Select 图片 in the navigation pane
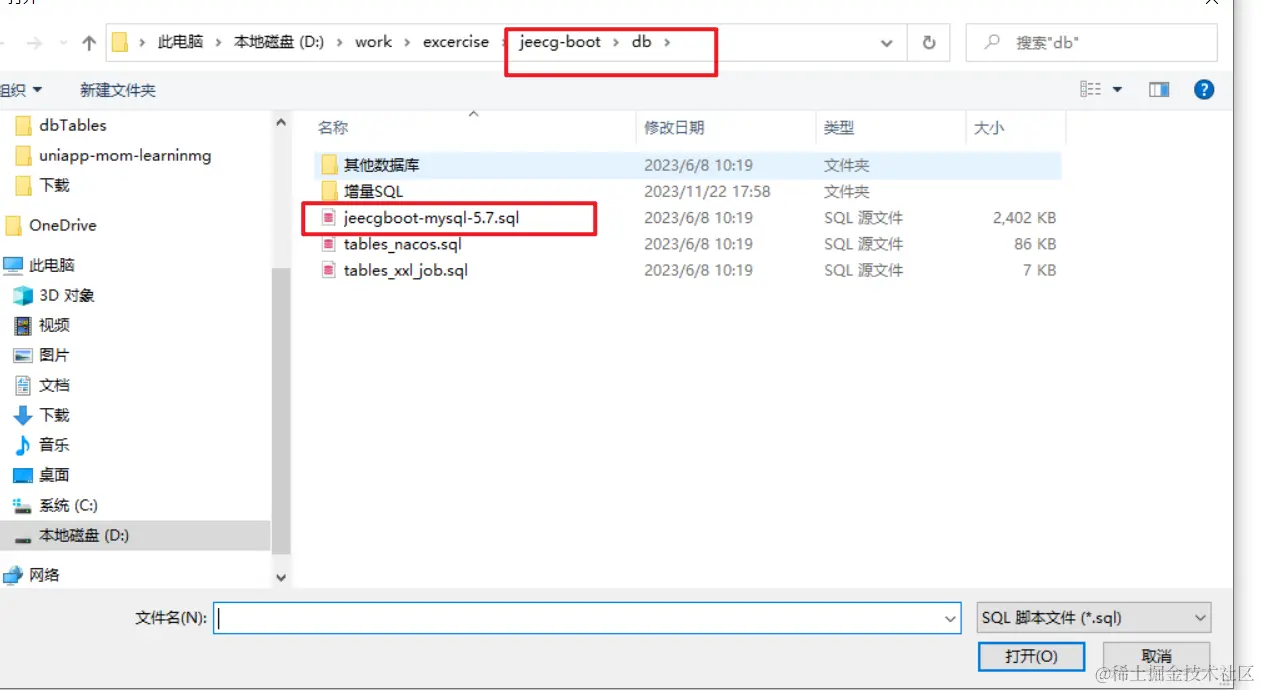The width and height of the screenshot is (1261, 690). pos(55,355)
